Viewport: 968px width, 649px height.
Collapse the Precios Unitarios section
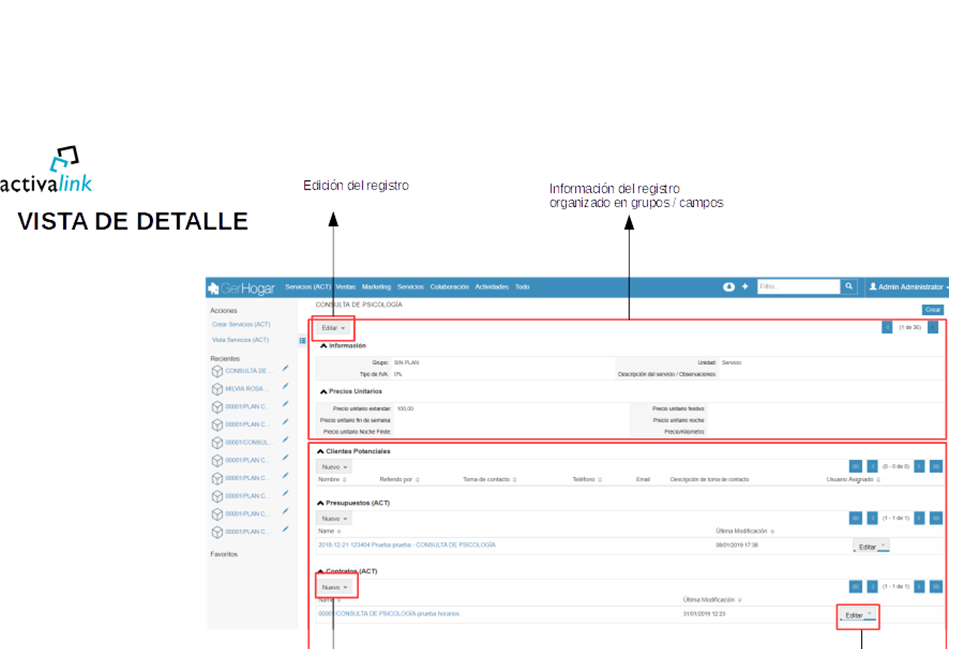tap(351, 391)
